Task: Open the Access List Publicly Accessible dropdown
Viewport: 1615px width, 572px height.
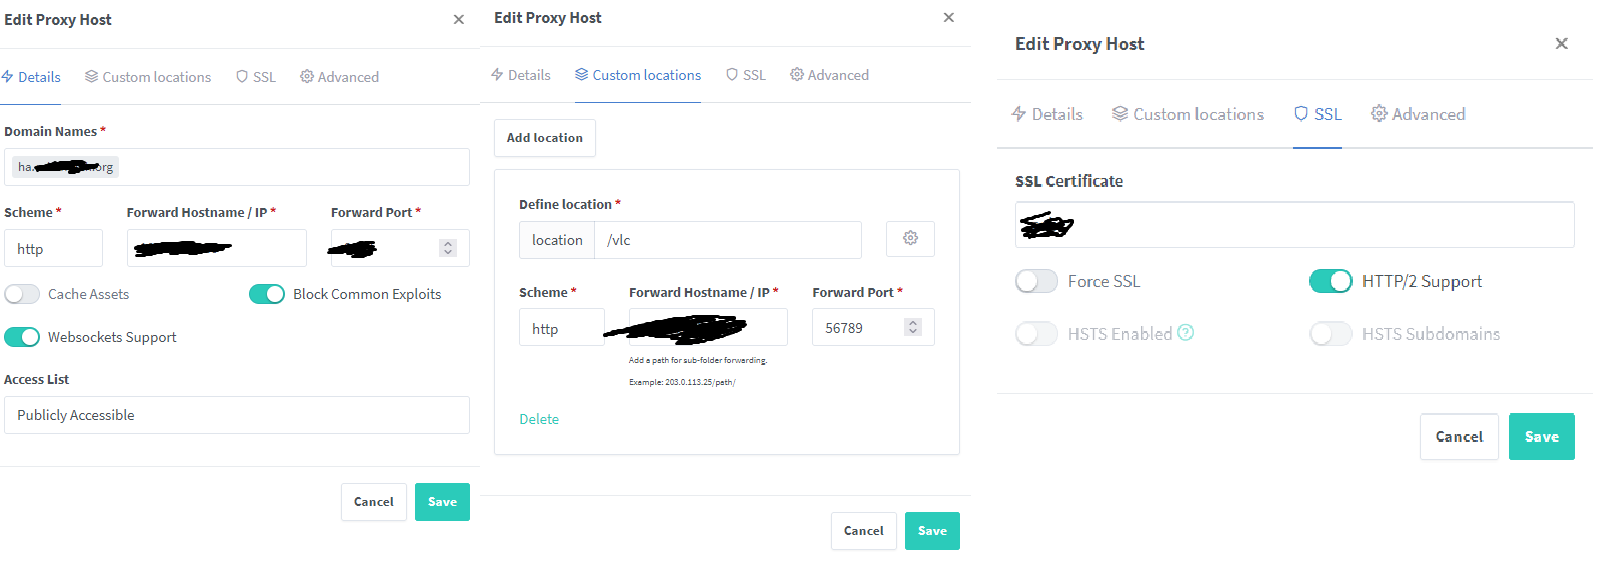Action: tap(237, 415)
